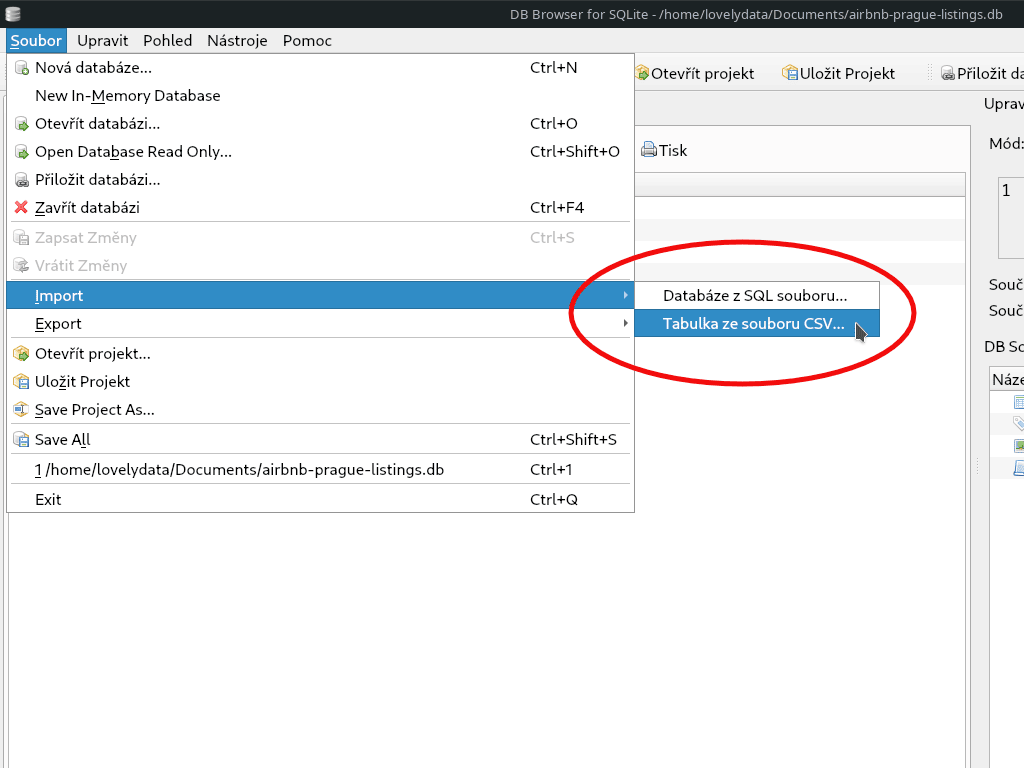Viewport: 1024px width, 768px height.
Task: Select New In-Memory Database entry
Action: point(320,96)
